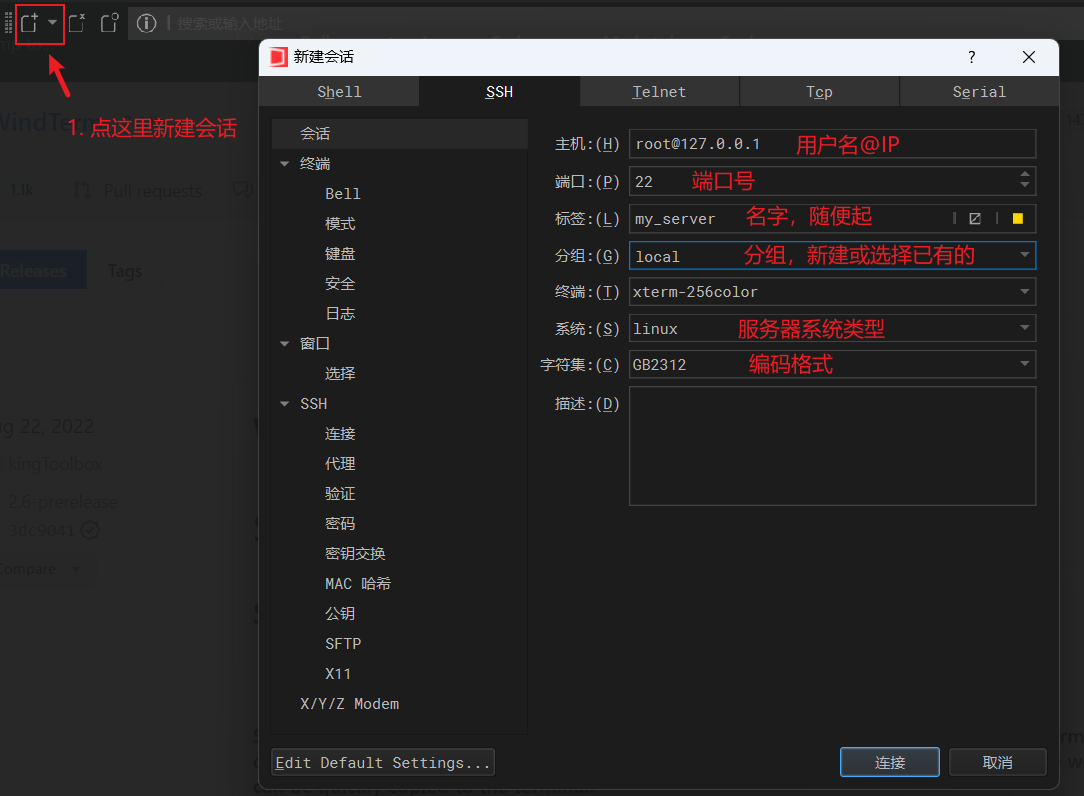Open the 终端 terminal type dropdown
Image resolution: width=1084 pixels, height=796 pixels.
pos(1025,291)
